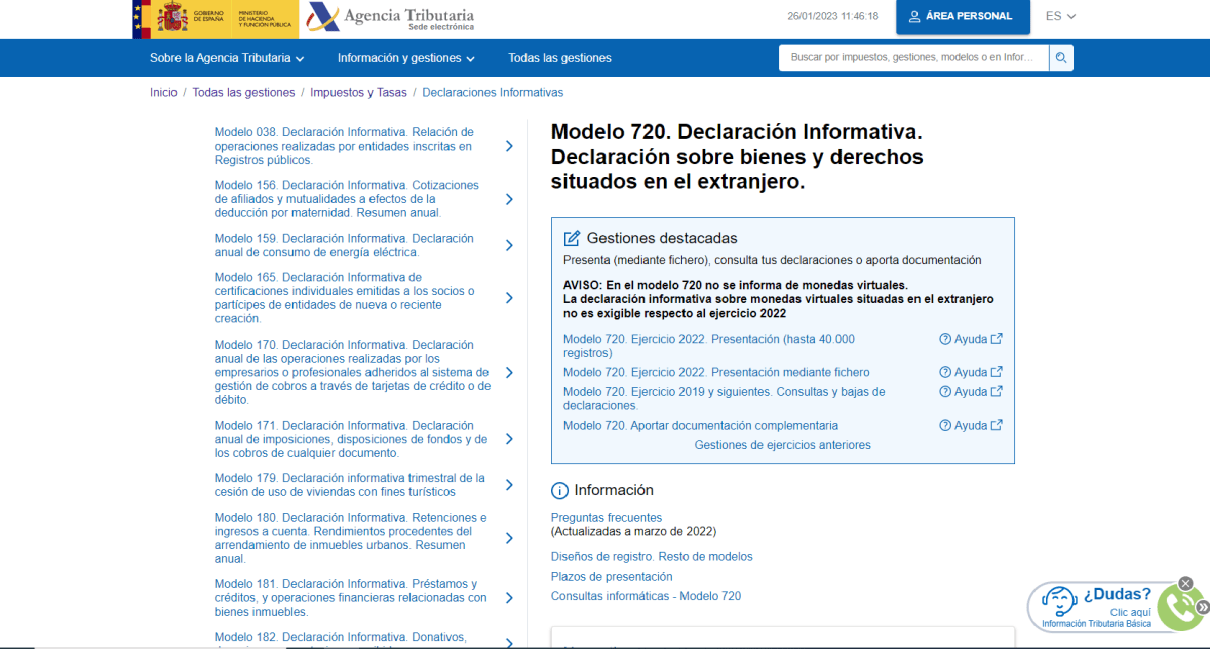
Task: Open Gestiones de ejercicios anteriores link
Action: [x=782, y=445]
